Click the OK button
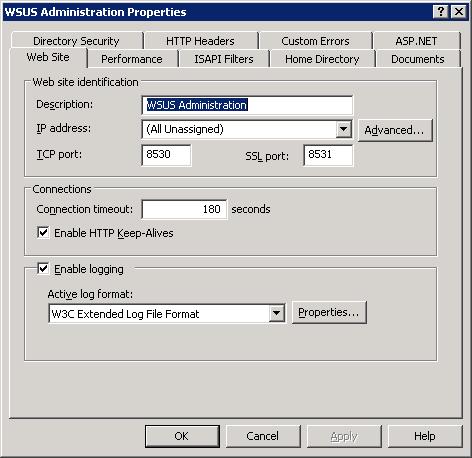 tap(182, 436)
